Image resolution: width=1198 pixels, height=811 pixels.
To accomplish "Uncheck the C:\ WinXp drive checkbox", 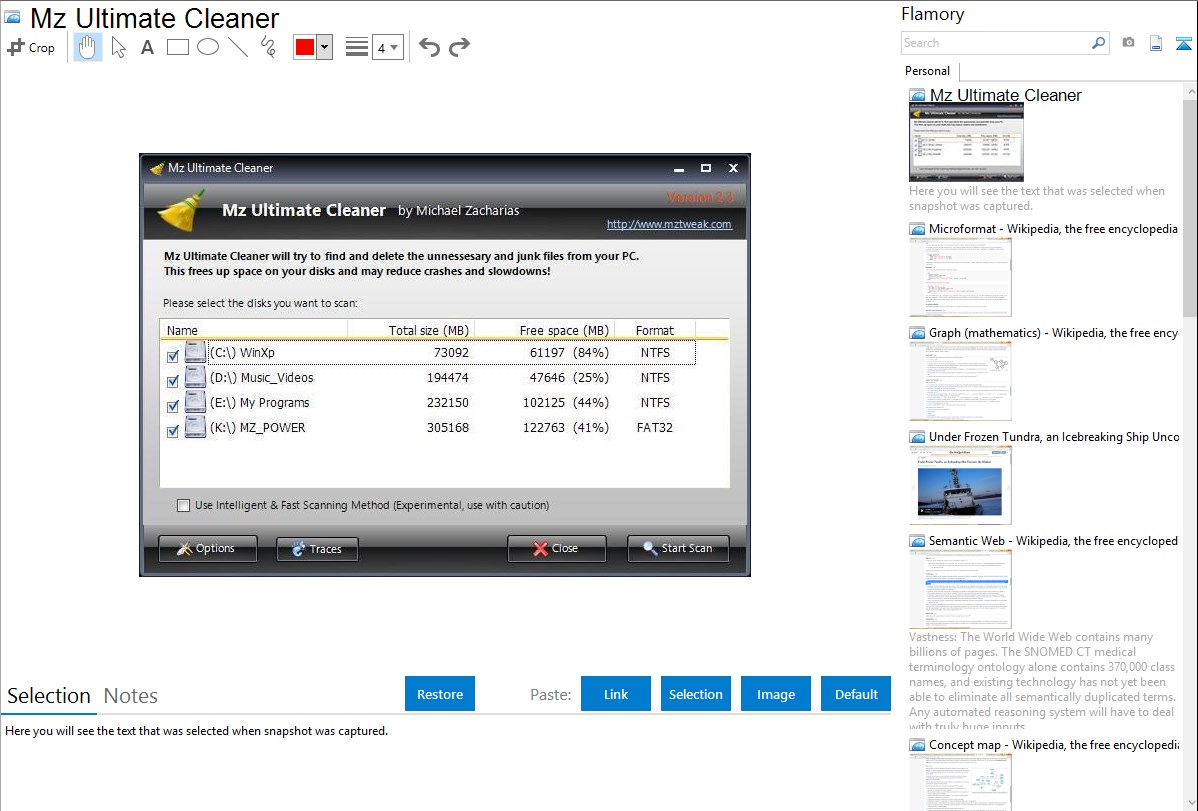I will click(173, 355).
